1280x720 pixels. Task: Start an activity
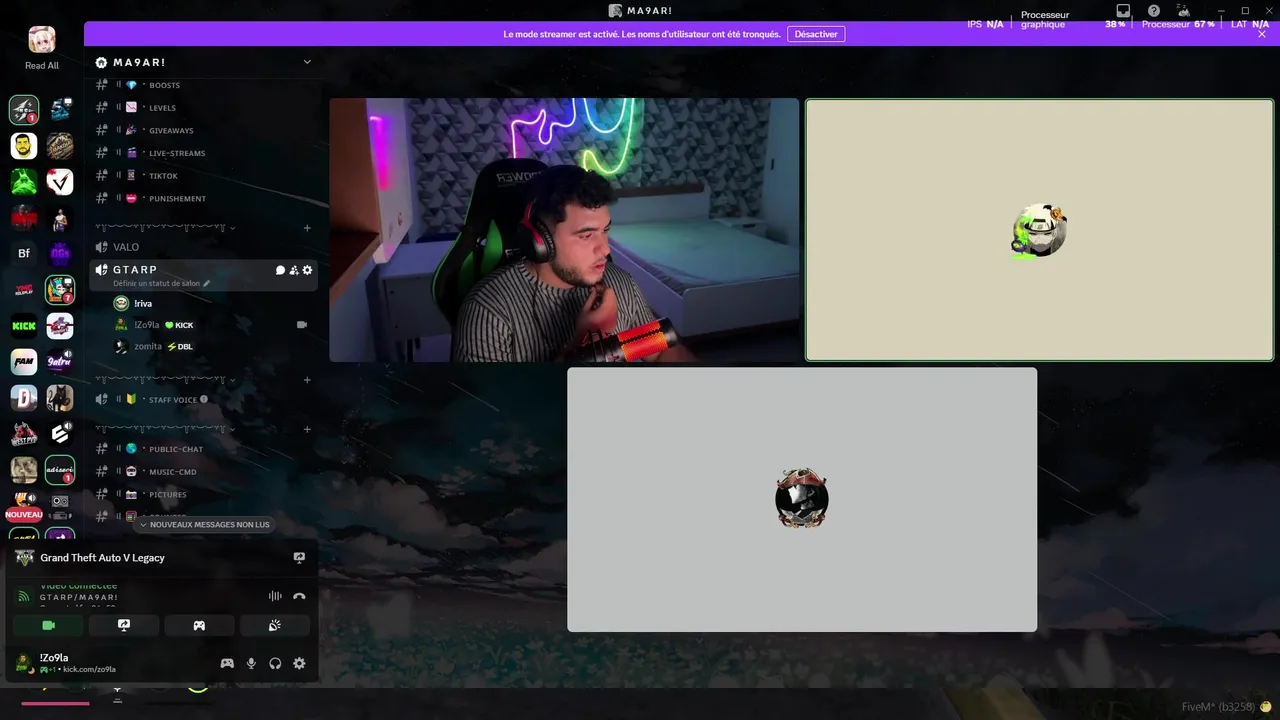(199, 625)
